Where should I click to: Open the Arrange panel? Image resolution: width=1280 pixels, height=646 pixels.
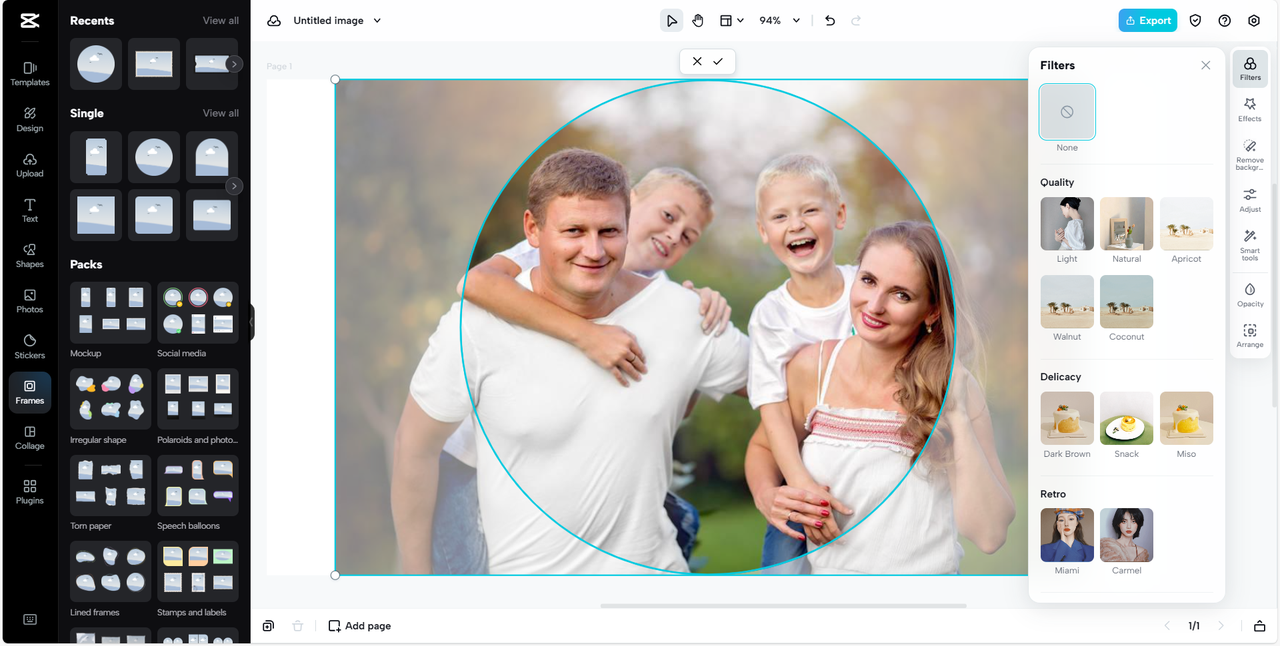tap(1250, 335)
